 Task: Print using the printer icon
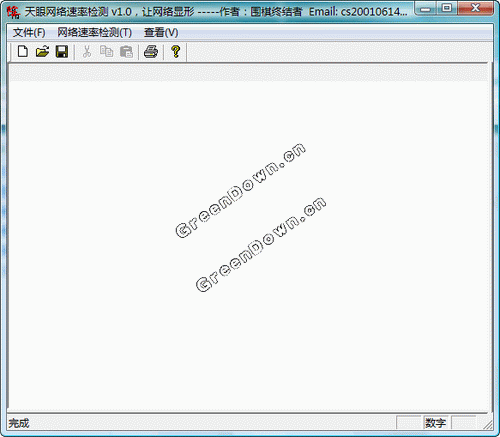[x=151, y=52]
